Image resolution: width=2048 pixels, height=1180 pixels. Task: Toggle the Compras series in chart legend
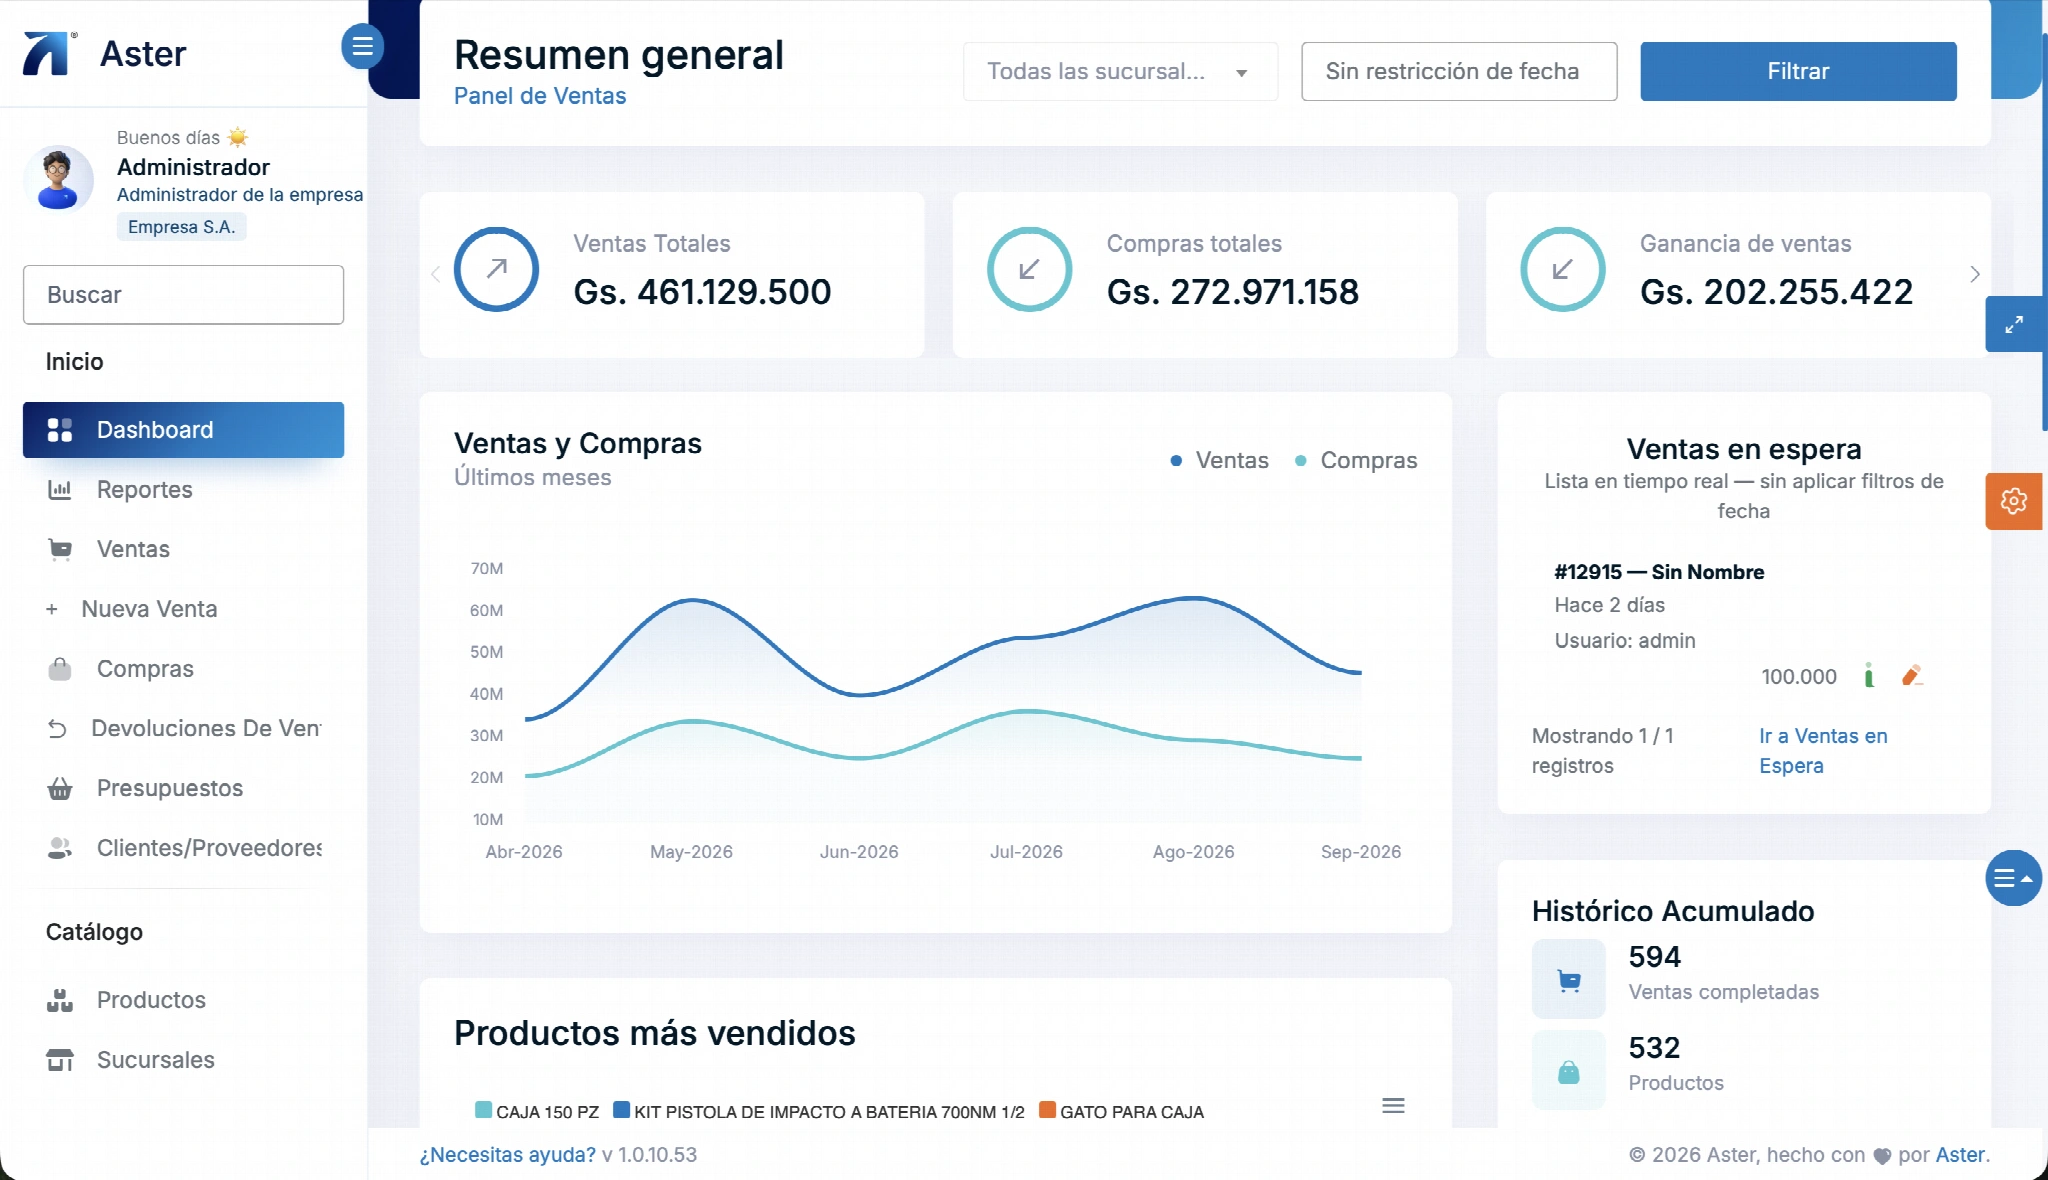click(1356, 460)
